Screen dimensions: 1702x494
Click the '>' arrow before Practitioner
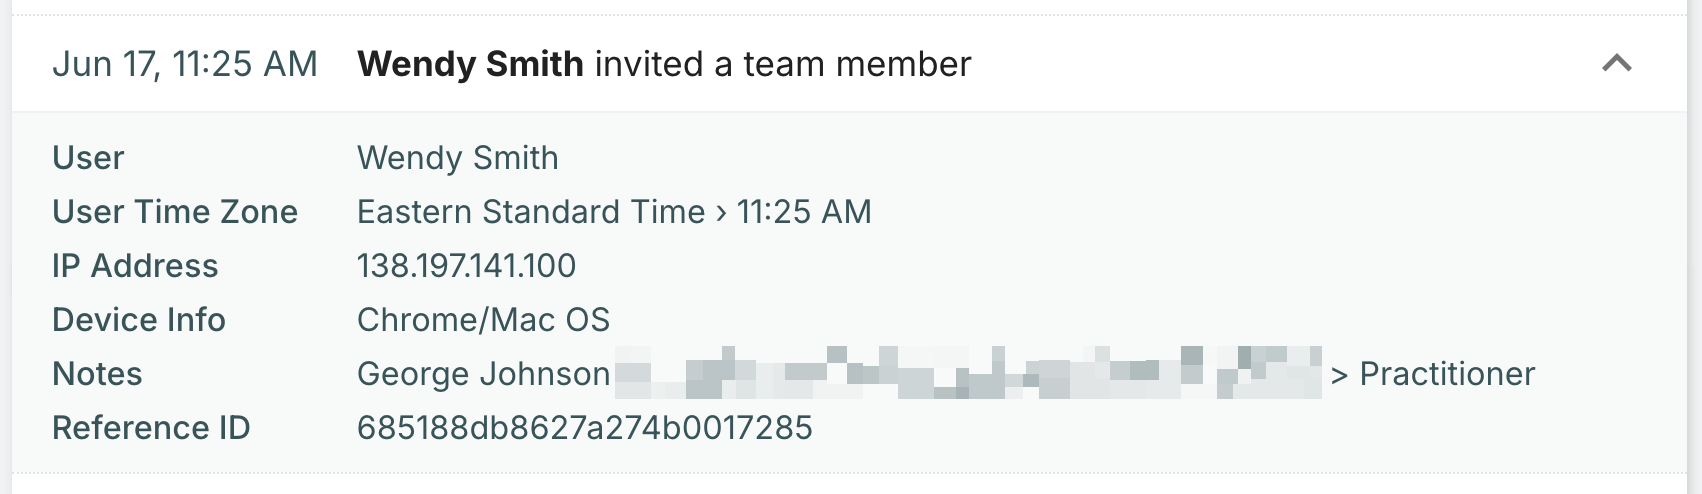click(1340, 376)
